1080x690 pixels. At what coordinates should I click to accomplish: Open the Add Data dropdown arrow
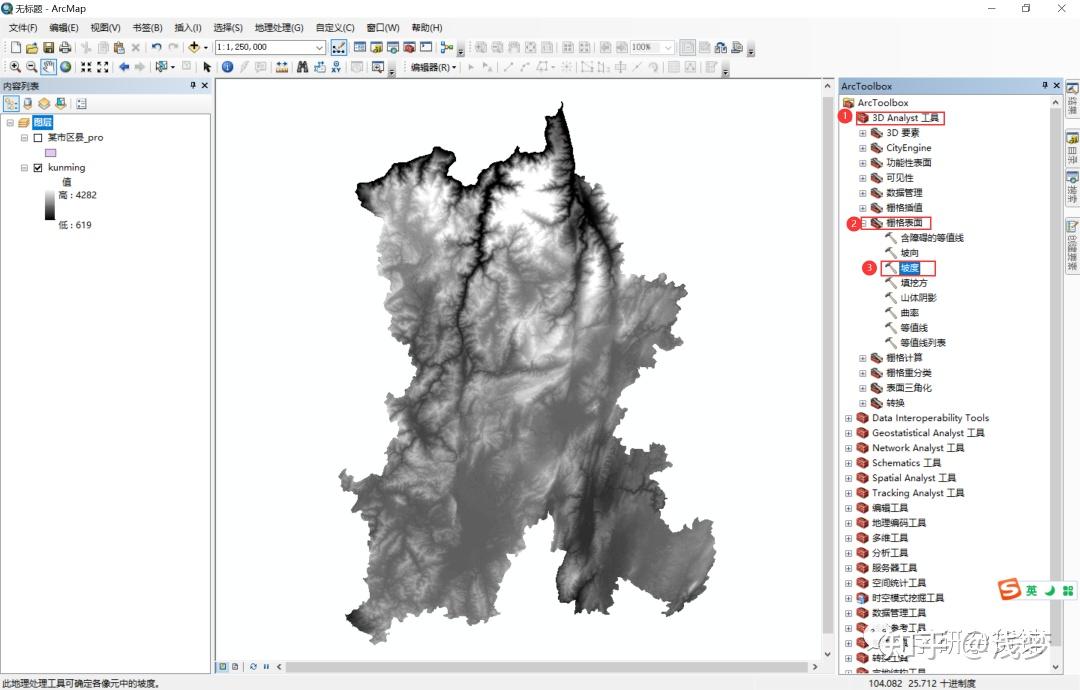tap(205, 48)
